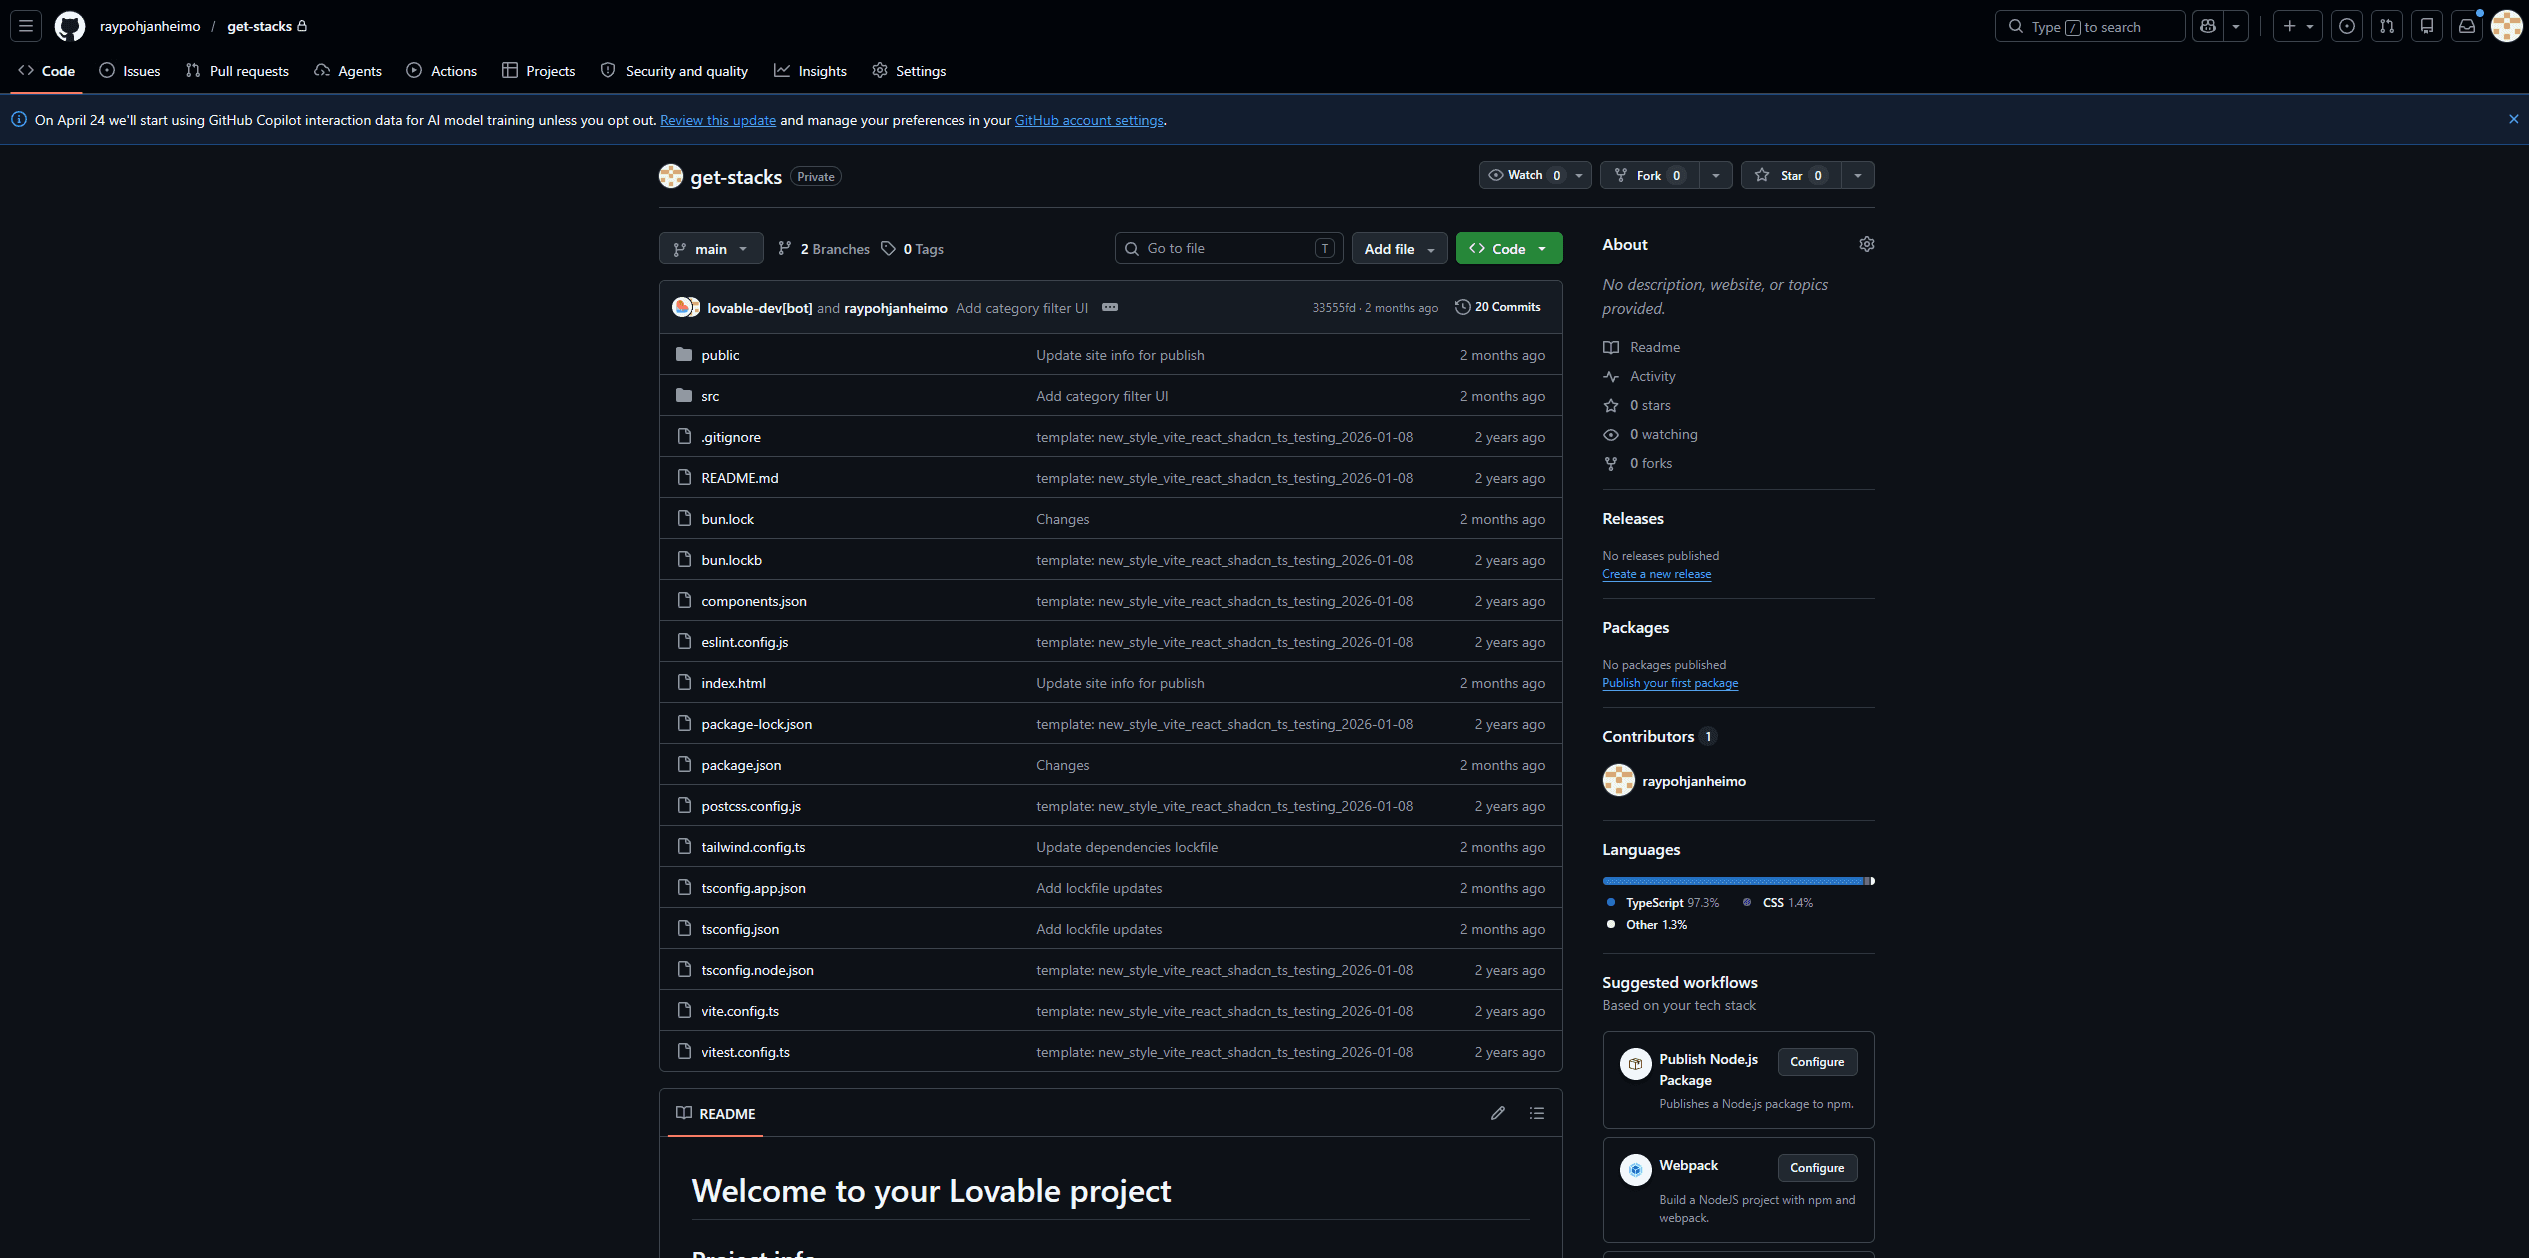
Task: Expand the create new plus dropdown
Action: tap(2298, 26)
